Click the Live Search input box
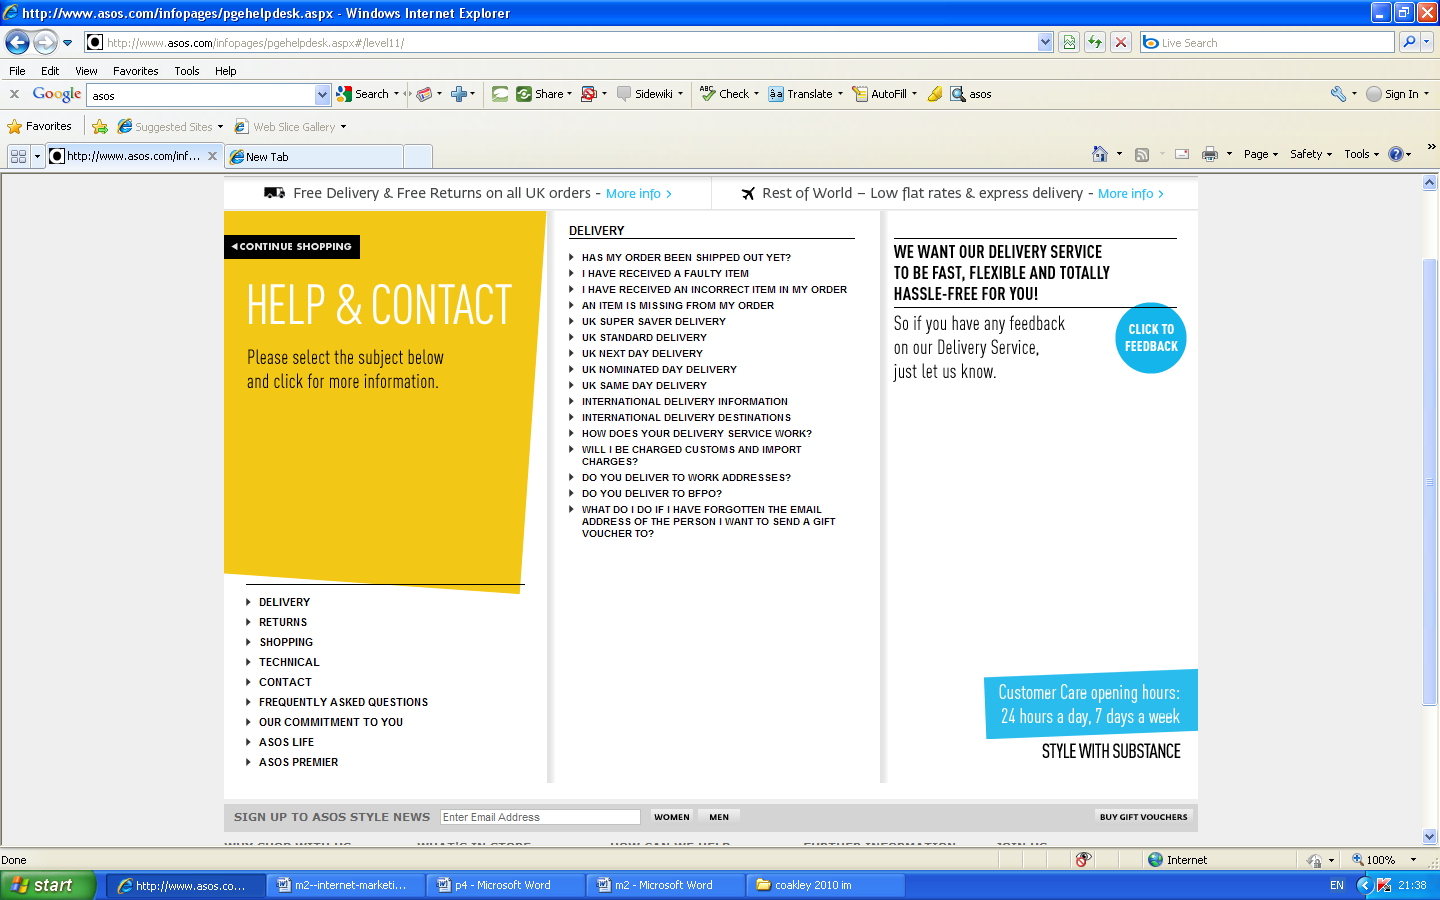 pos(1267,42)
